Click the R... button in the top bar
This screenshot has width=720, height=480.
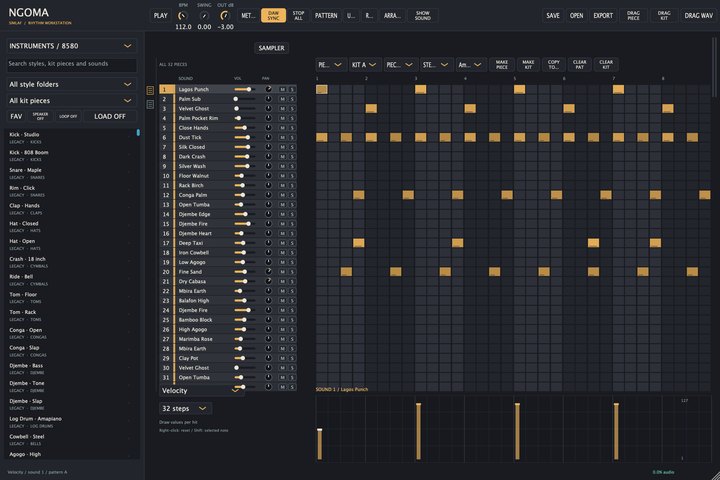(369, 16)
